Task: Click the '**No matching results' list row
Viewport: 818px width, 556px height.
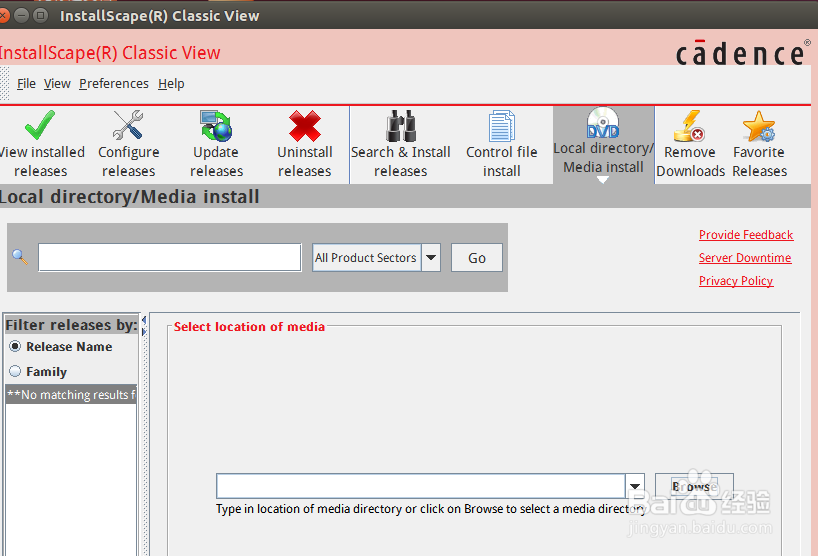Action: pyautogui.click(x=71, y=395)
